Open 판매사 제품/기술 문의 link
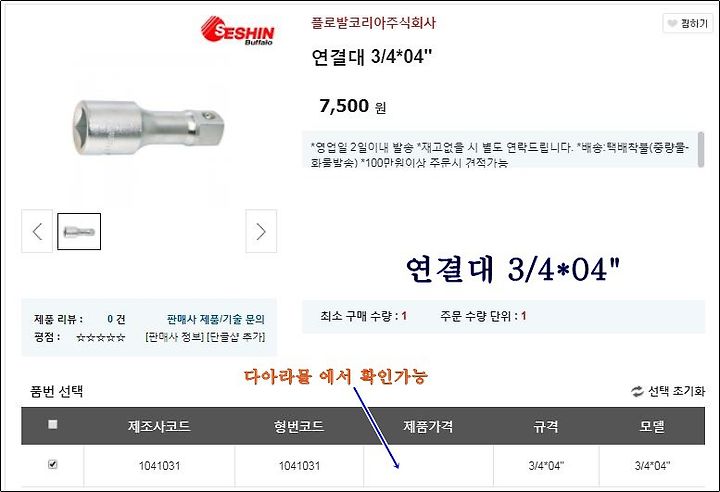The width and height of the screenshot is (720, 492). point(216,319)
